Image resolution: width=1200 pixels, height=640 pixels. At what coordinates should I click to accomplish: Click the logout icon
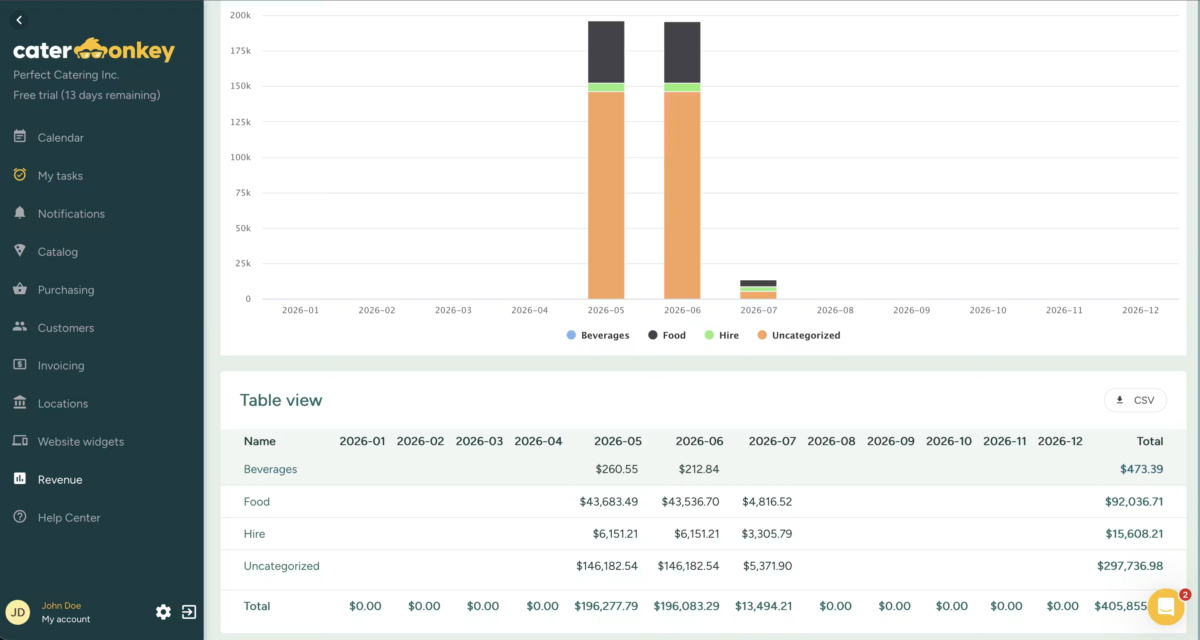tap(189, 612)
